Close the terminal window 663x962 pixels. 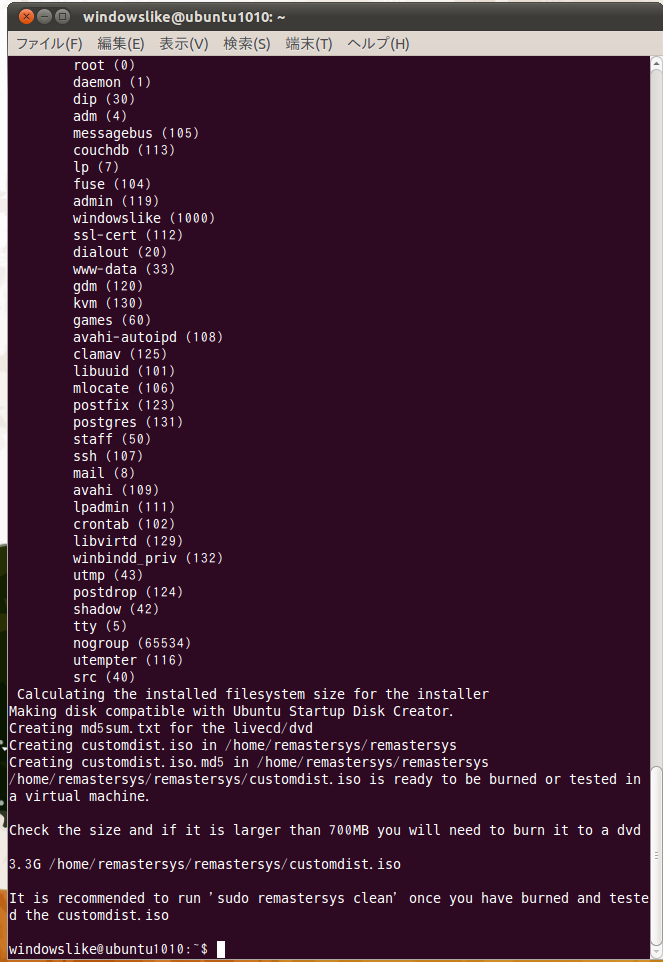(x=25, y=17)
